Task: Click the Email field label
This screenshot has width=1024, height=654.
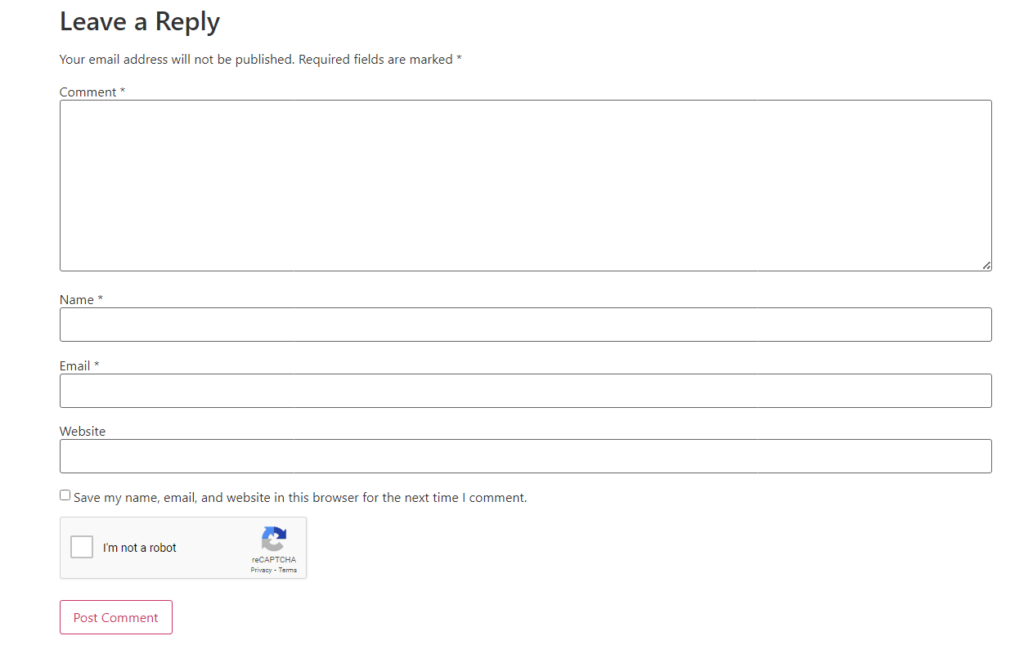Action: 79,366
